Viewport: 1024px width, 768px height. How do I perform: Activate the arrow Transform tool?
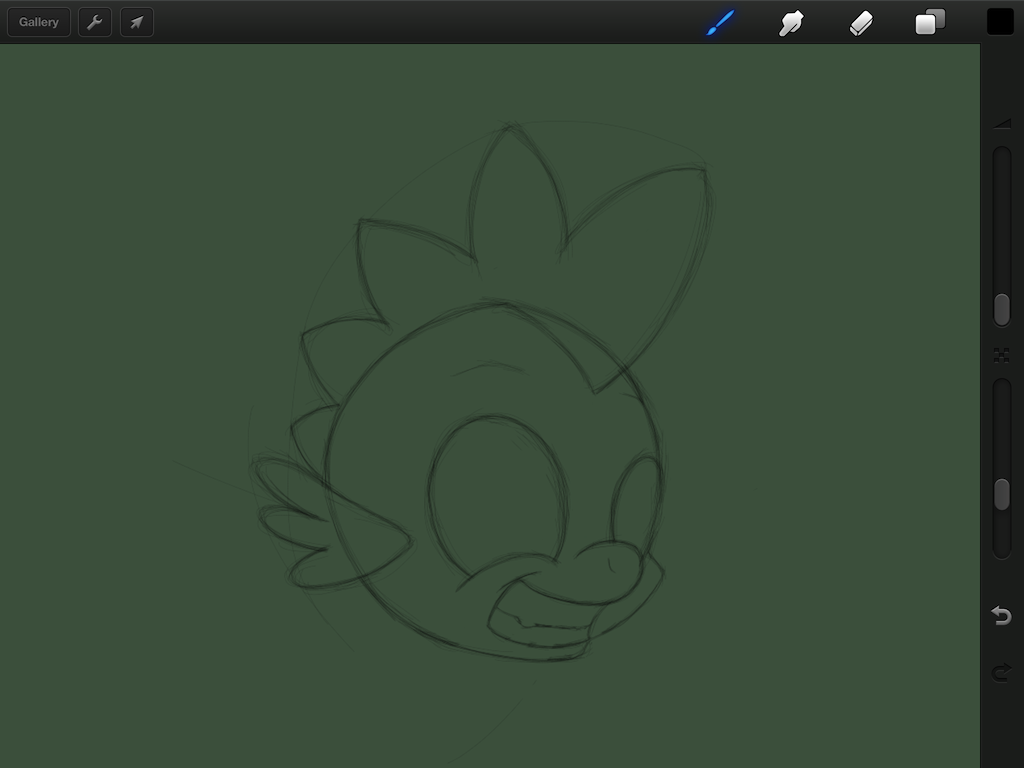click(x=137, y=22)
